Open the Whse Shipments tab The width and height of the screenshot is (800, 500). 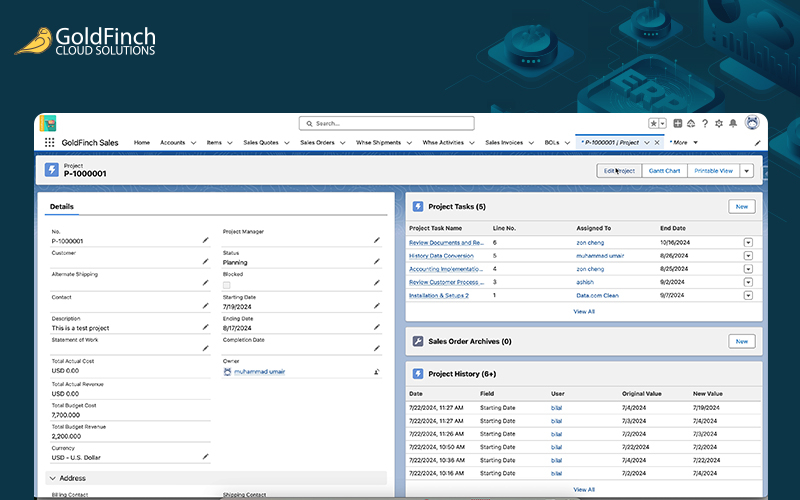(x=378, y=143)
